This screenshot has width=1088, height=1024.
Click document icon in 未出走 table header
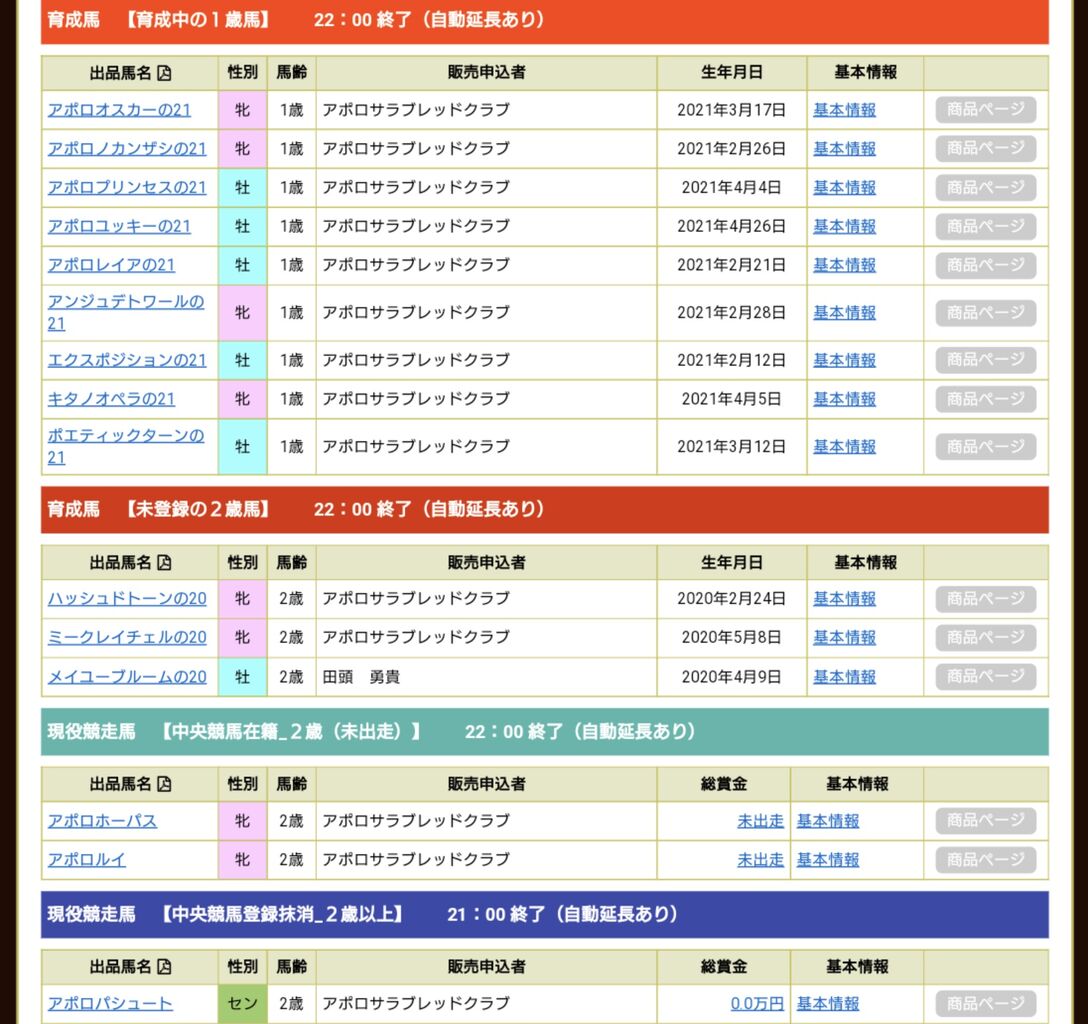[x=164, y=784]
